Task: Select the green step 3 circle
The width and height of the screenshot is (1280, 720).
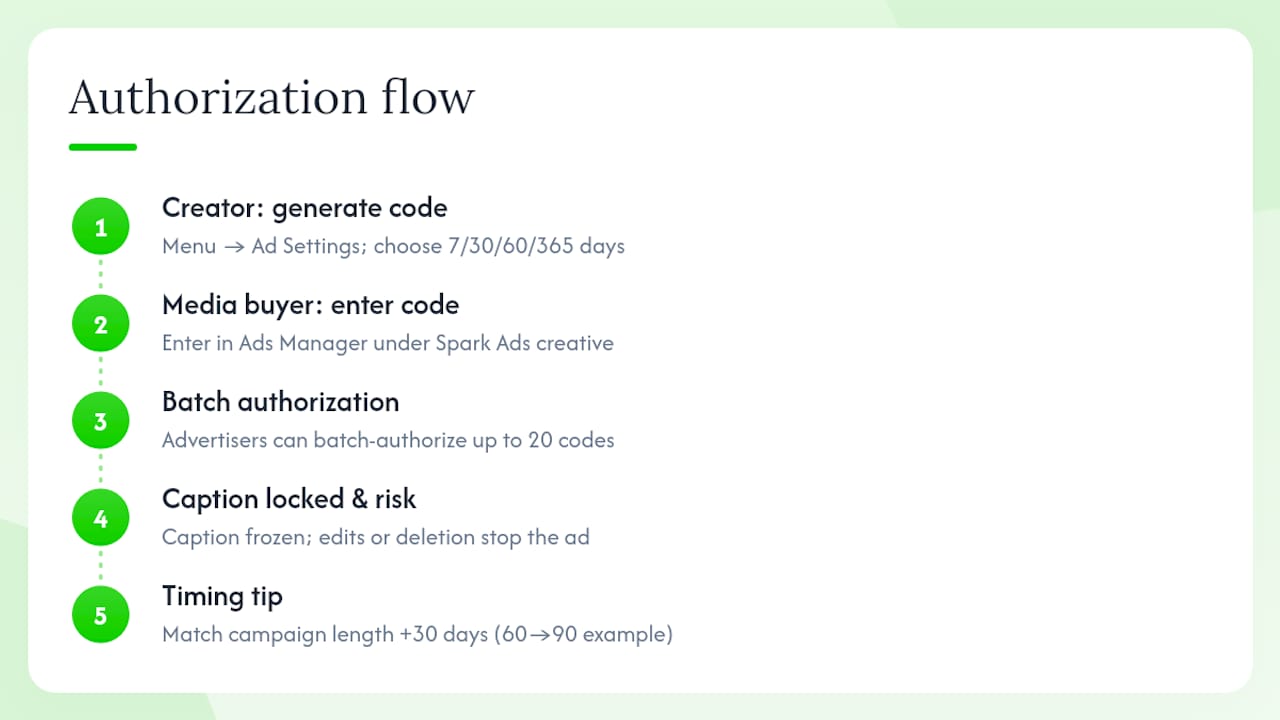Action: 100,421
